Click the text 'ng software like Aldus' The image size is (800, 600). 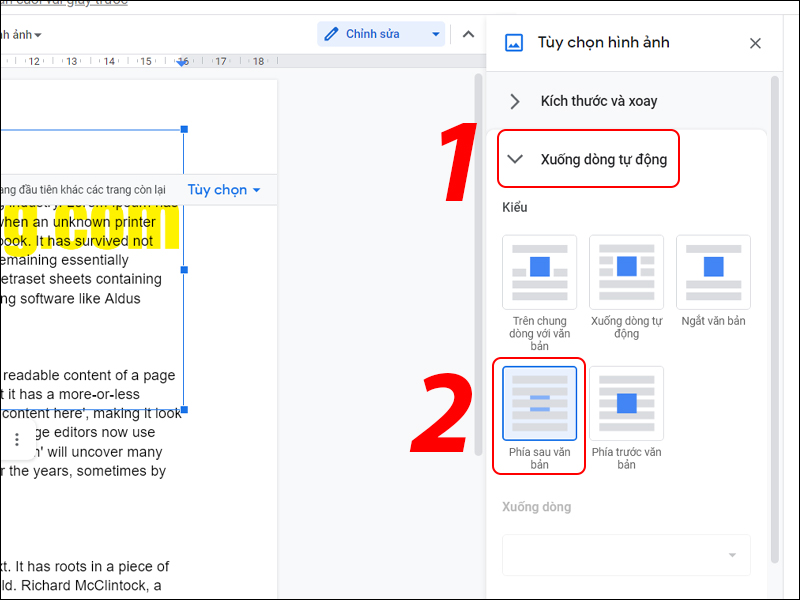pos(70,298)
